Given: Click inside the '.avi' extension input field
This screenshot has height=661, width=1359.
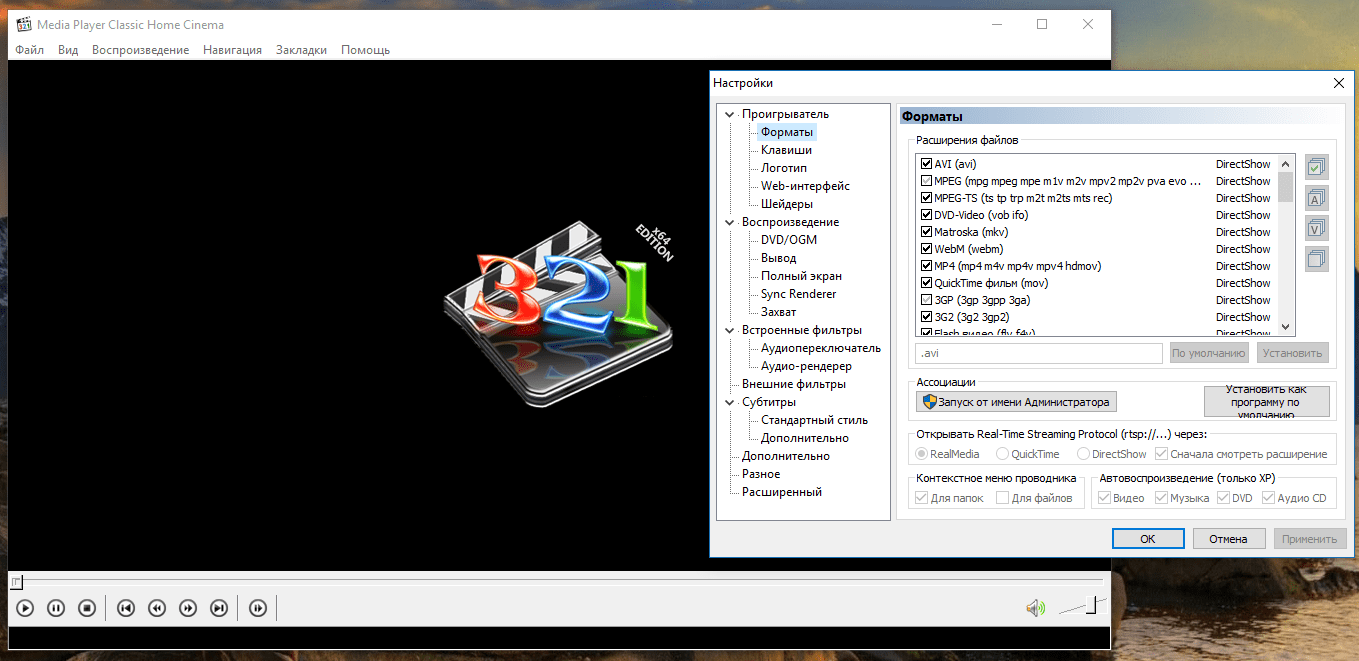Looking at the screenshot, I should point(1037,352).
